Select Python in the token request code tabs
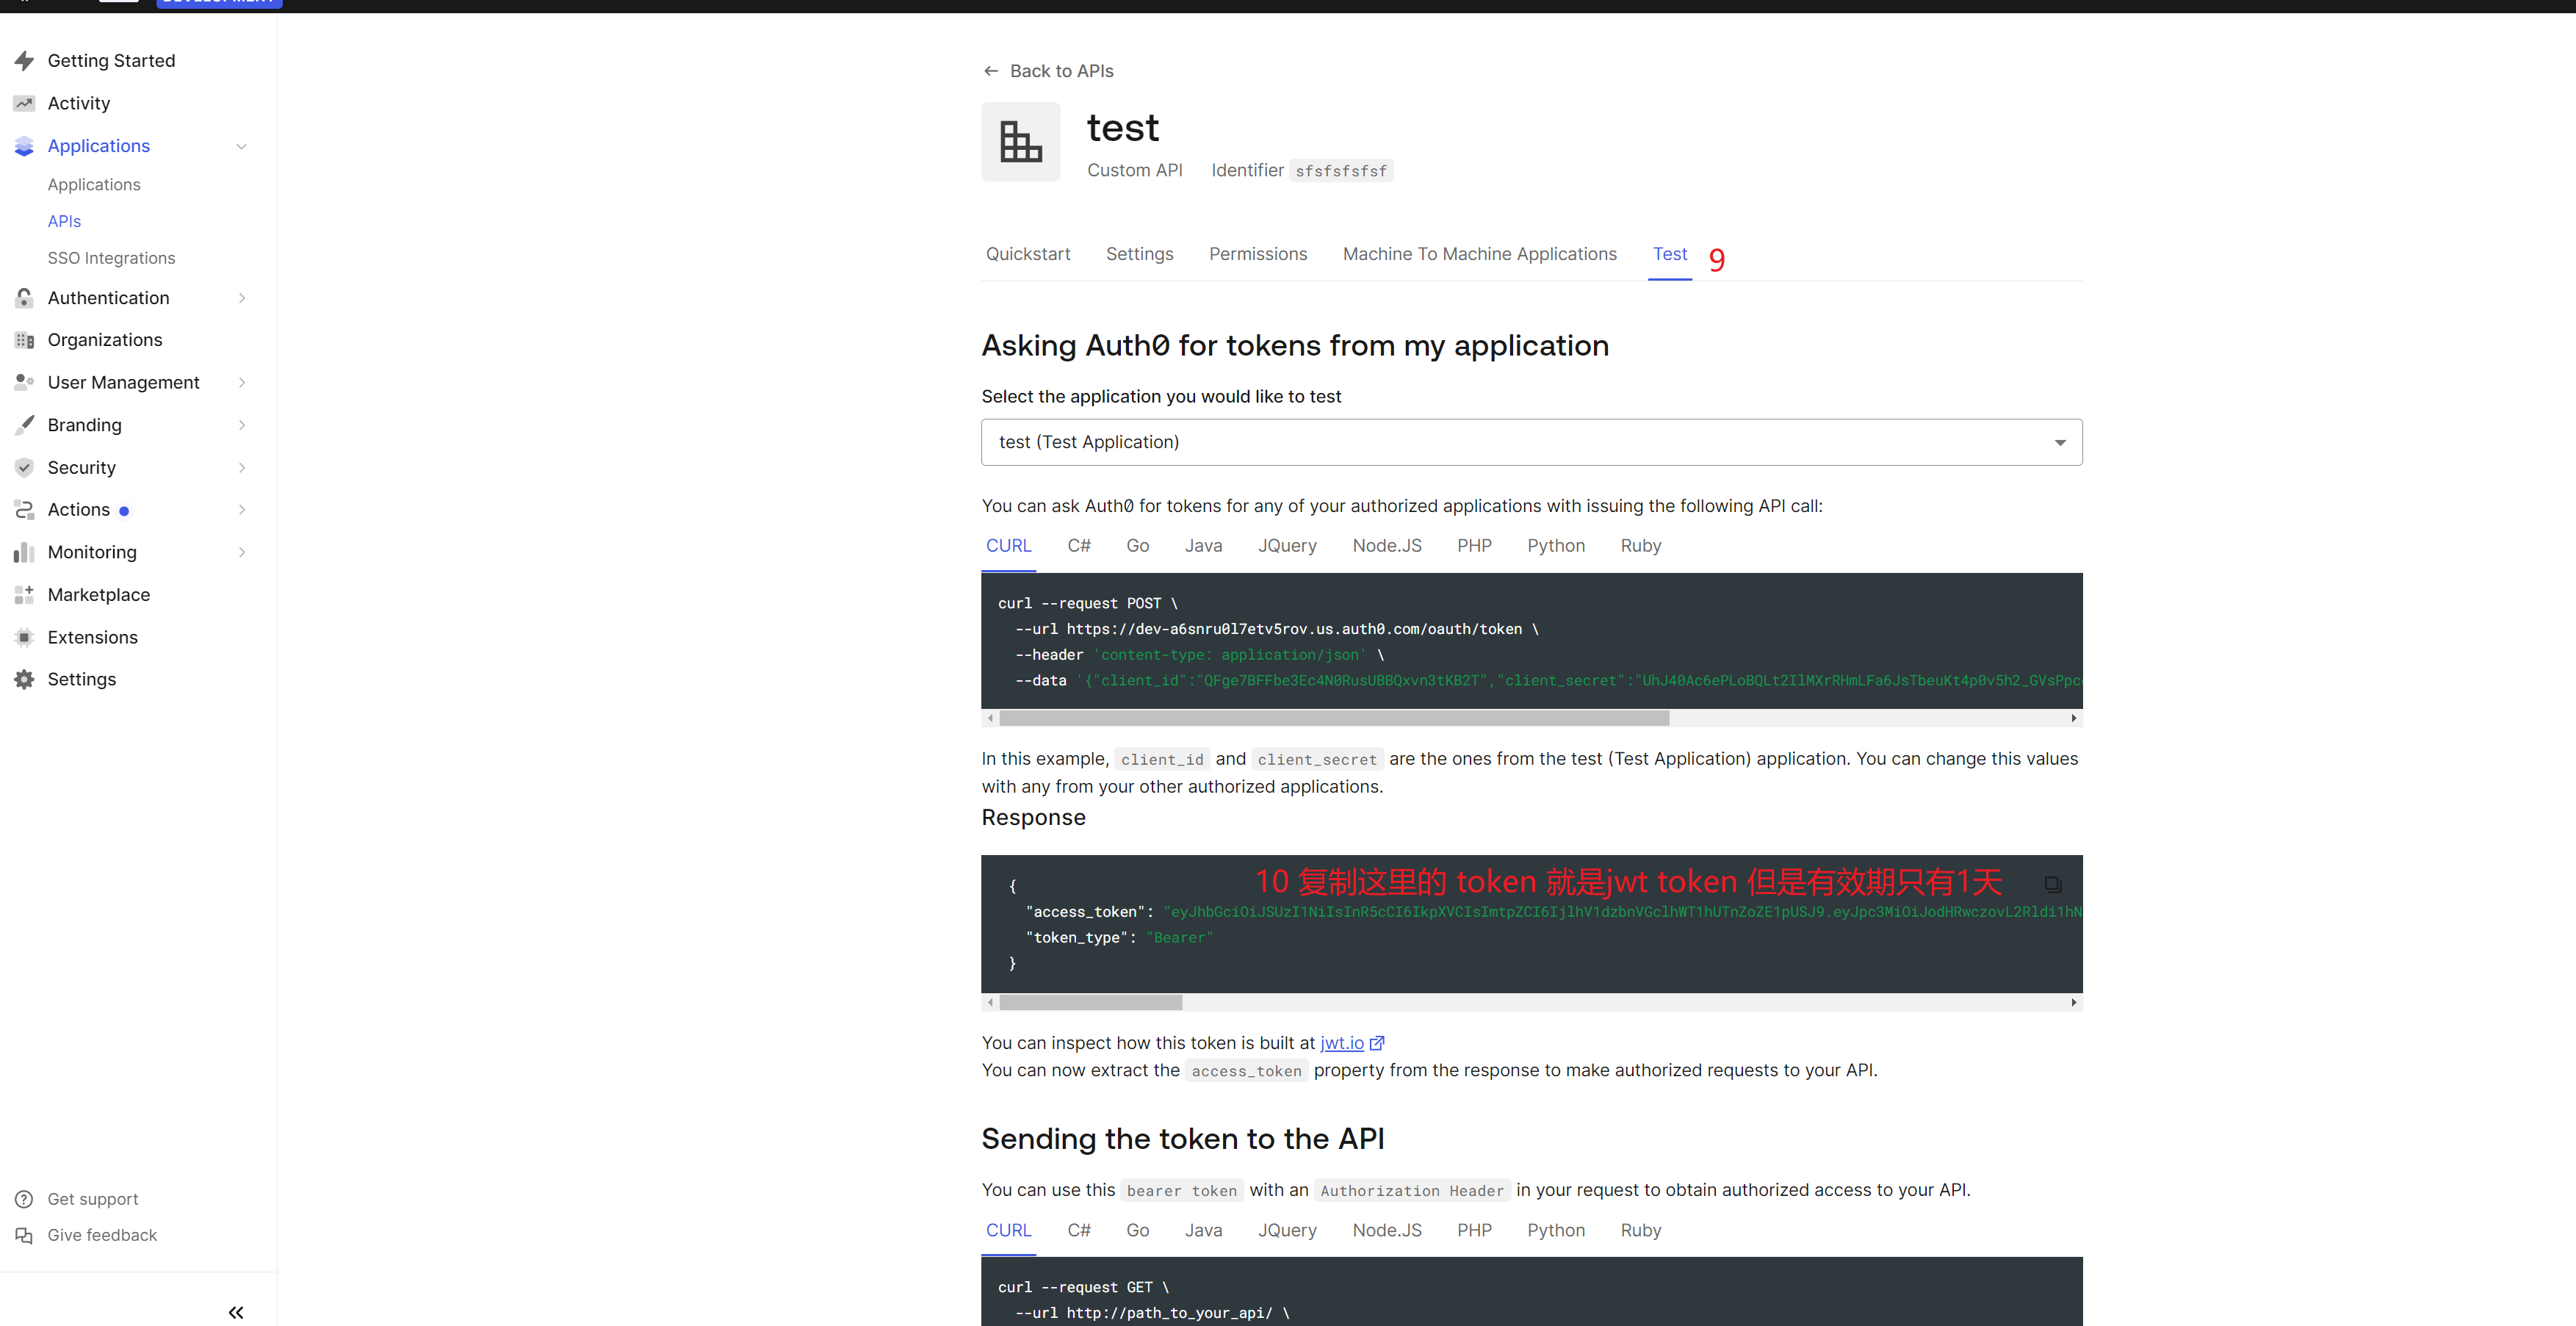This screenshot has width=2576, height=1326. click(1556, 546)
